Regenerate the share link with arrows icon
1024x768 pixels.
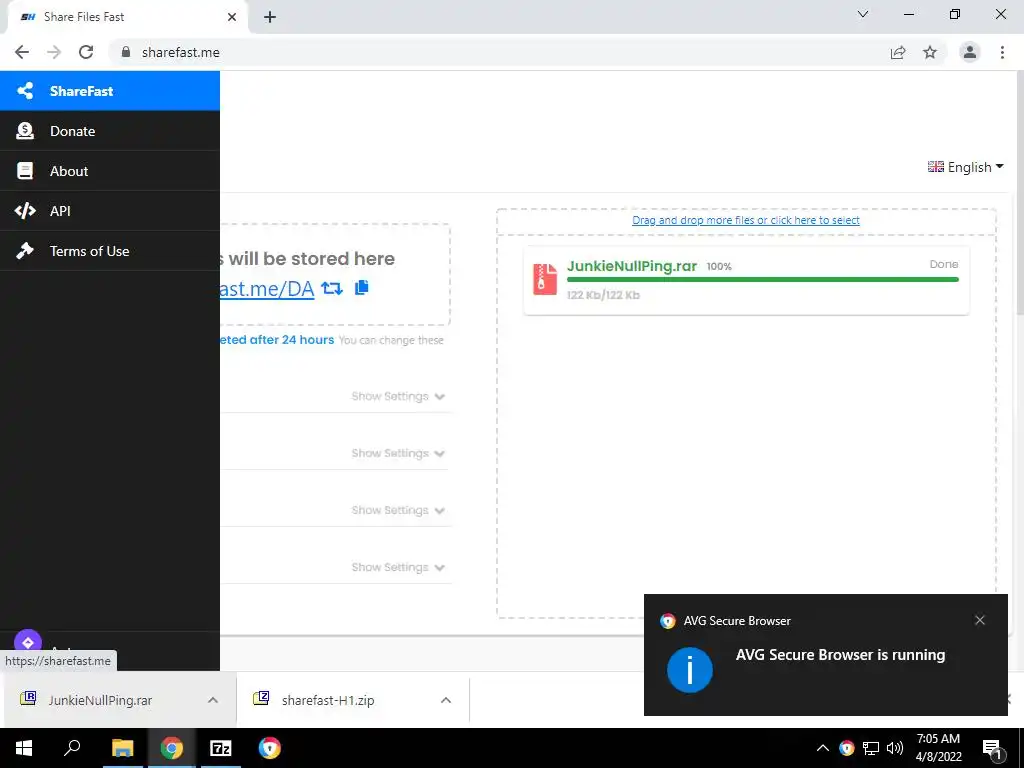pos(332,288)
